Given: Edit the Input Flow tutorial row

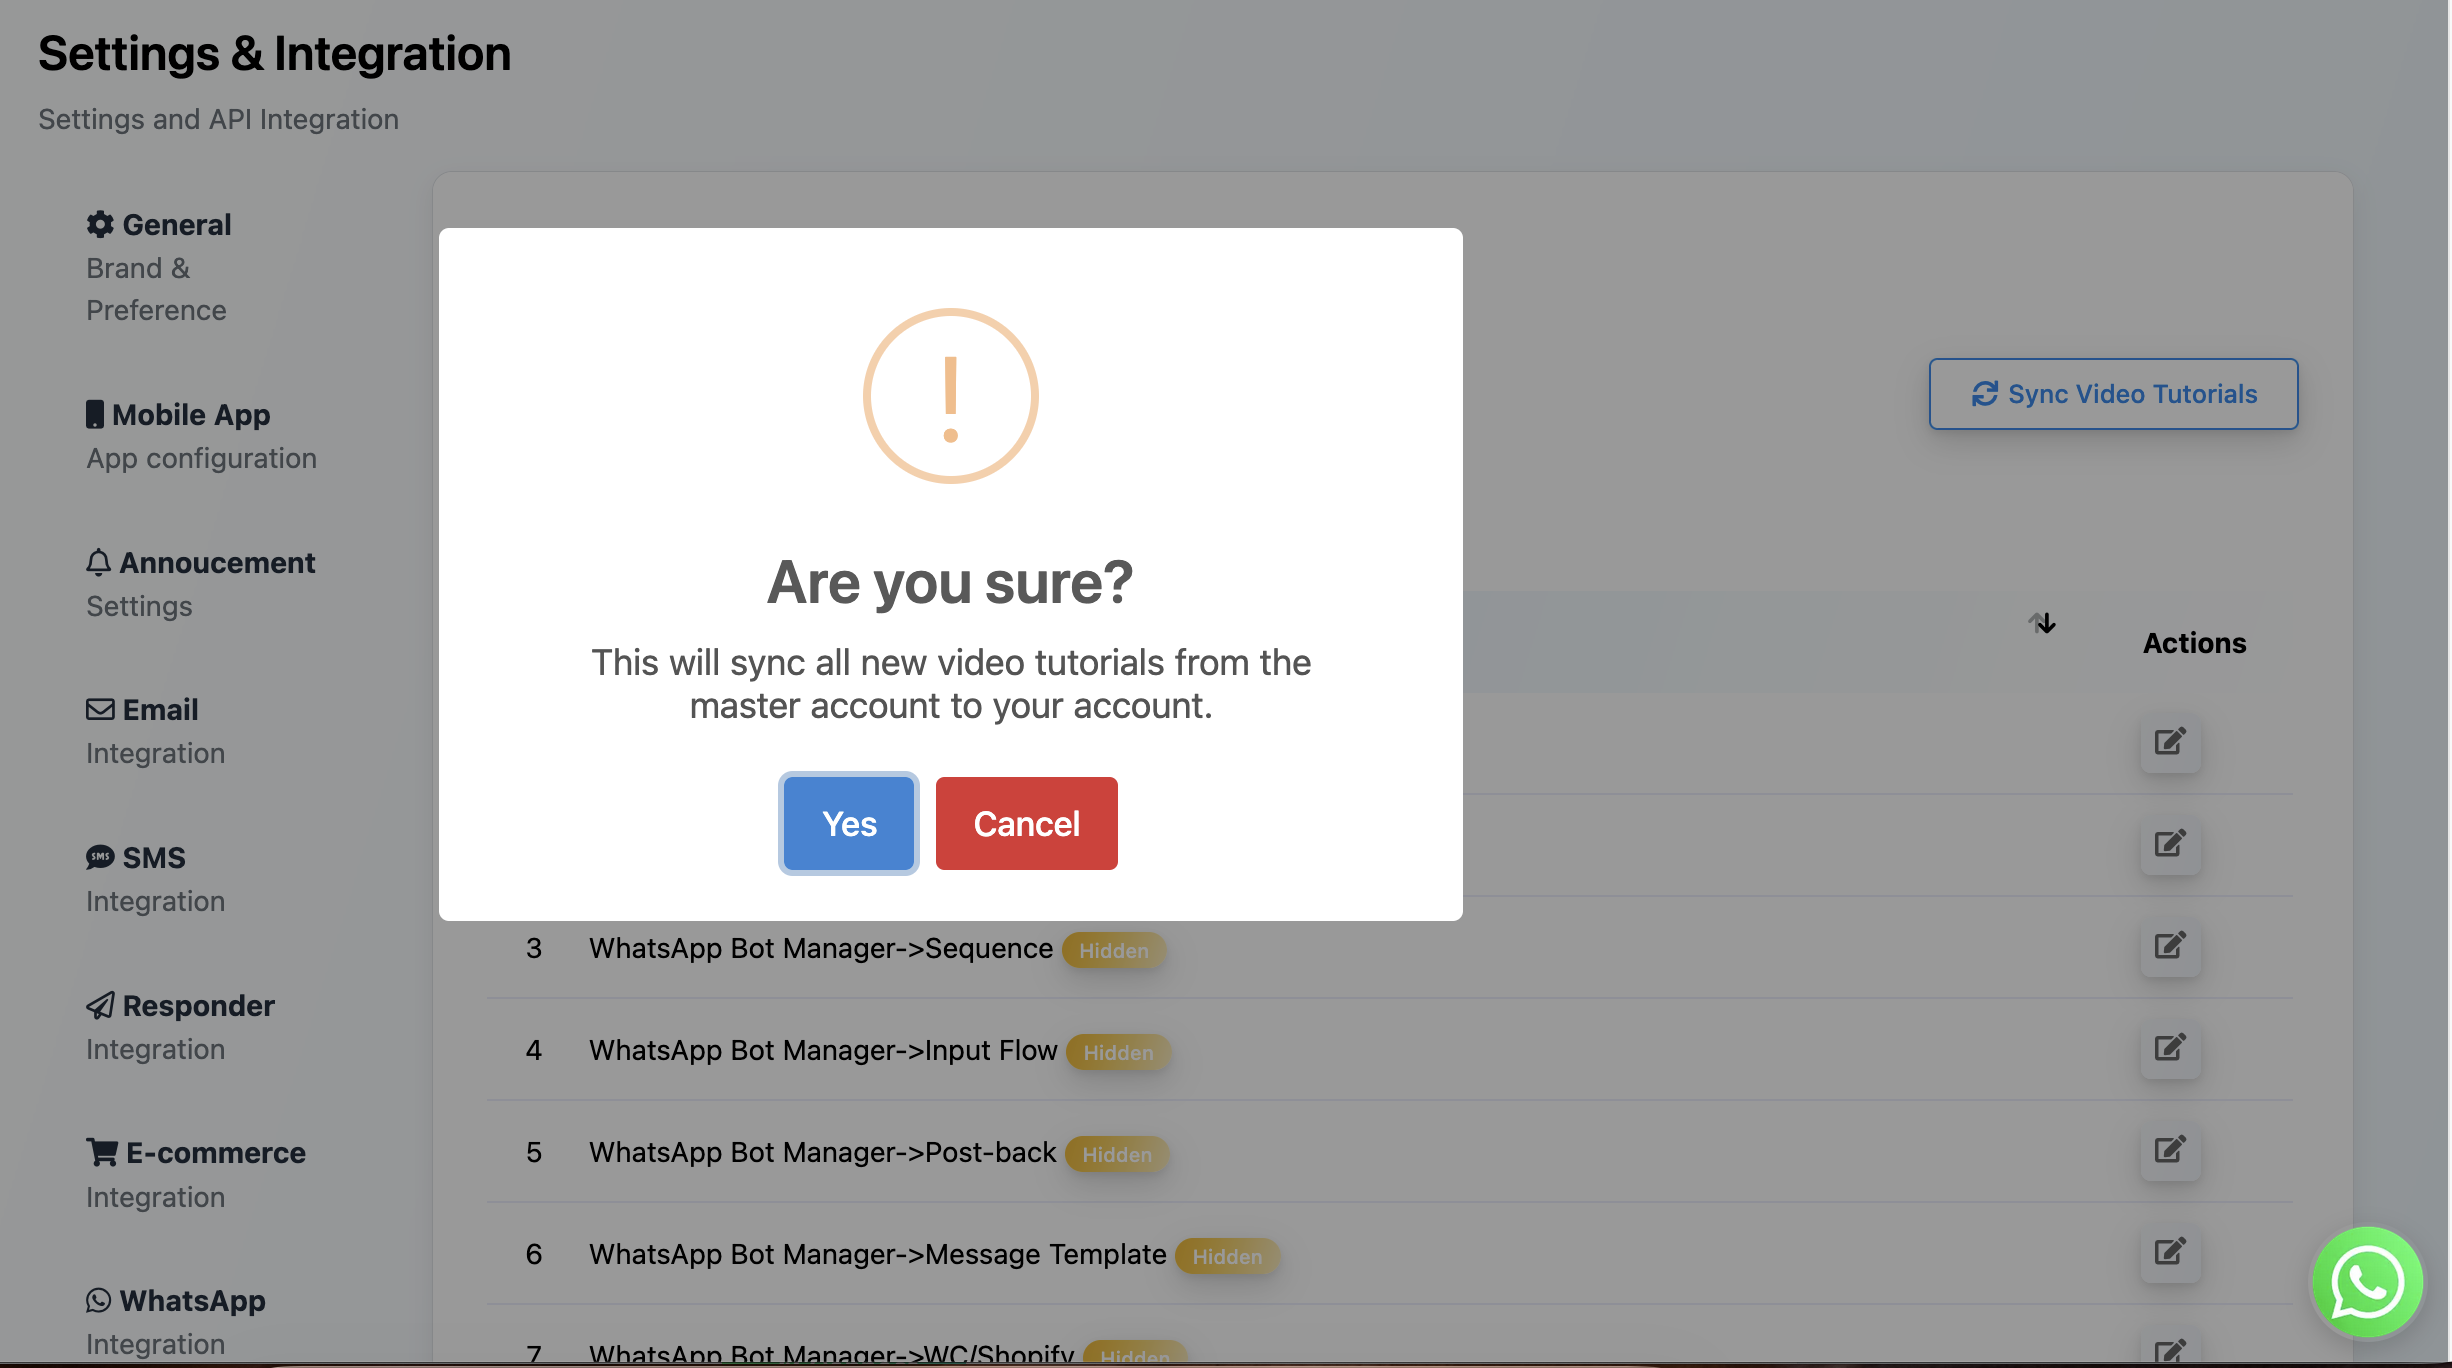Looking at the screenshot, I should [2169, 1048].
